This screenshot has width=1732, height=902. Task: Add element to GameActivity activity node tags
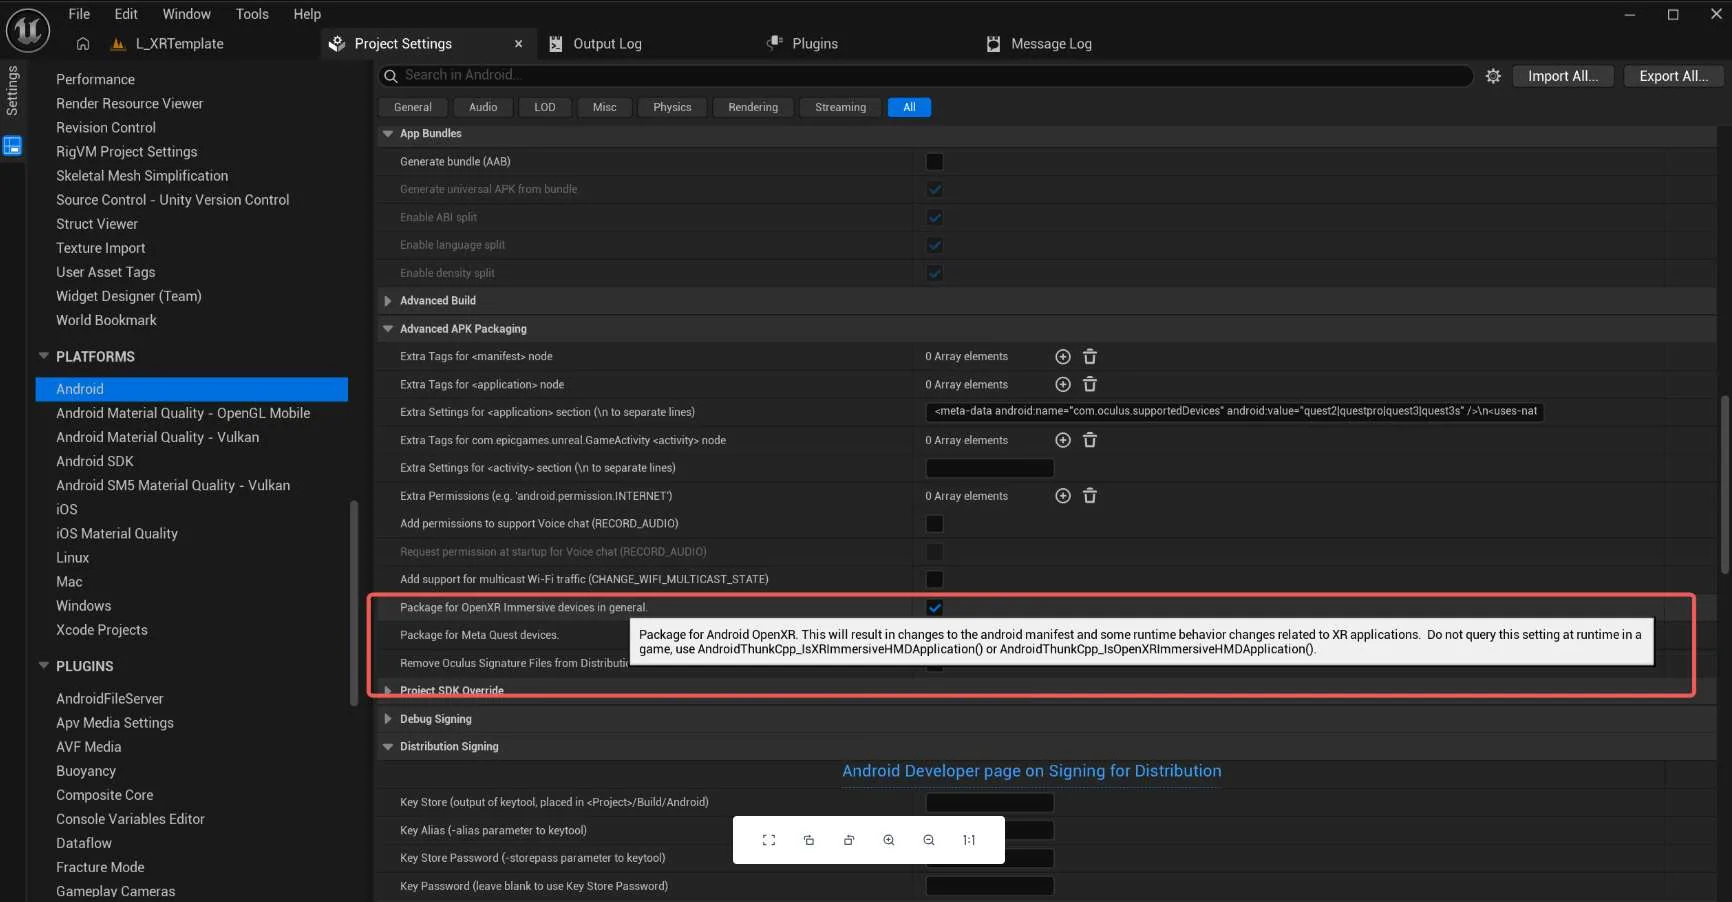click(x=1063, y=441)
